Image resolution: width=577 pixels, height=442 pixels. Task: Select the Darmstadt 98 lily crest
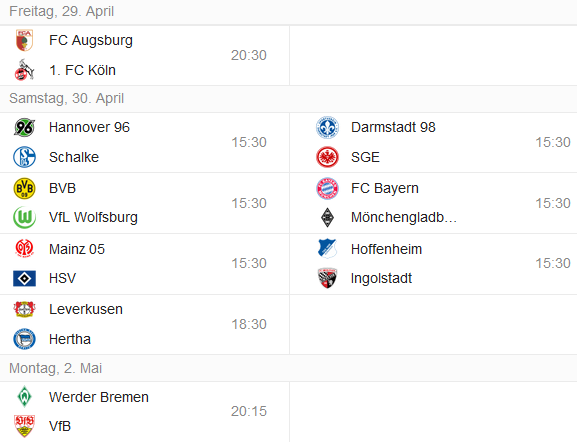click(x=327, y=127)
